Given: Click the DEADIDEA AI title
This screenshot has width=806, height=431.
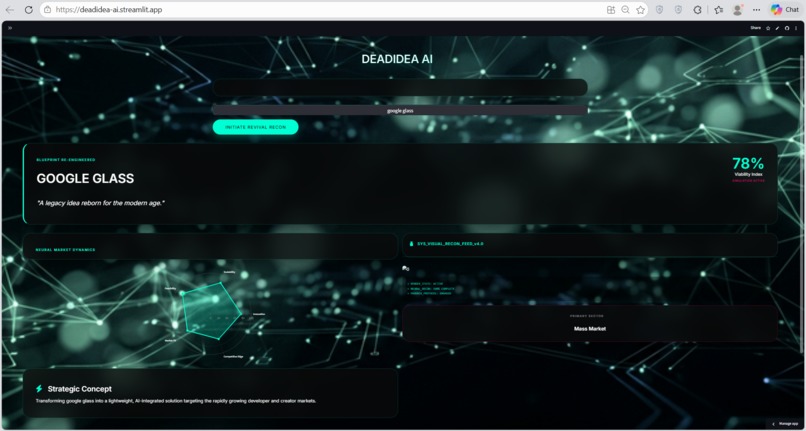Looking at the screenshot, I should pos(397,59).
